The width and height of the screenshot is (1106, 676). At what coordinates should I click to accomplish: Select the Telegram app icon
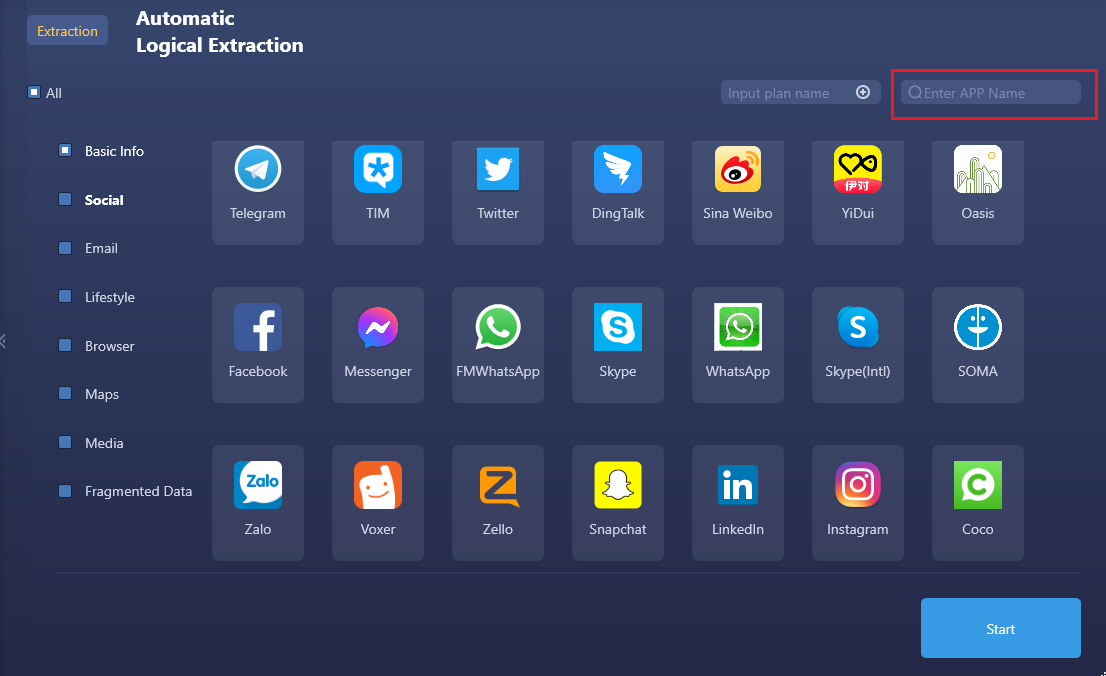tap(258, 170)
